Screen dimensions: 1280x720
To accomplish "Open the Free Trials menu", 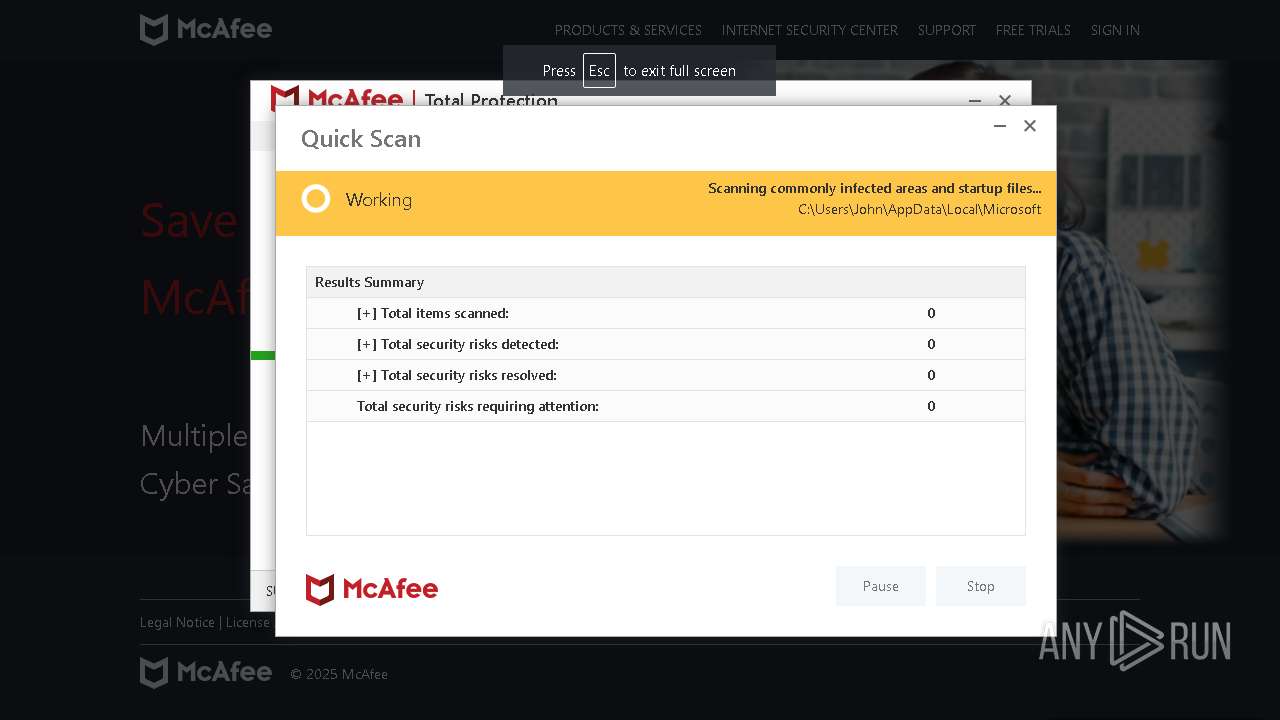I will point(1033,30).
